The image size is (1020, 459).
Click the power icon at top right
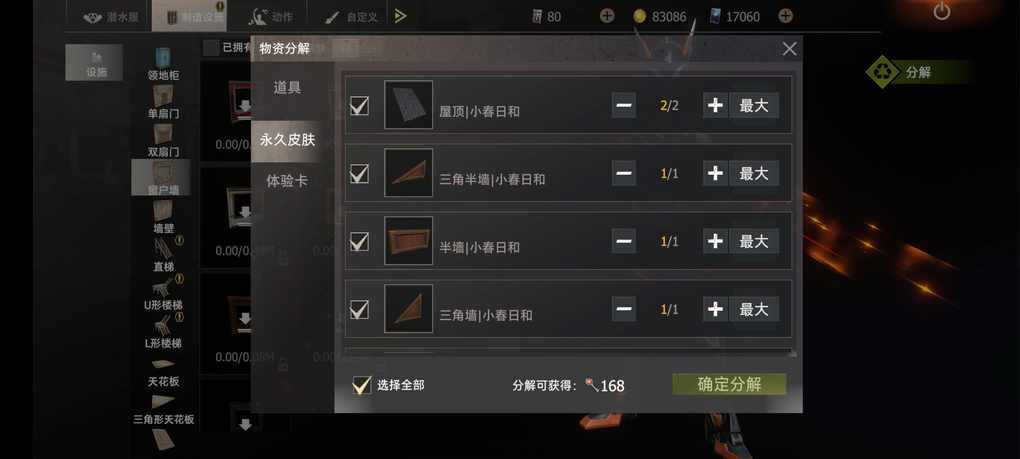pyautogui.click(x=941, y=11)
